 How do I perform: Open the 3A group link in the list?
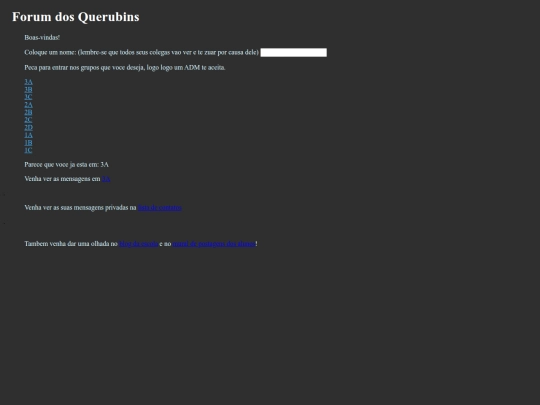pos(28,82)
